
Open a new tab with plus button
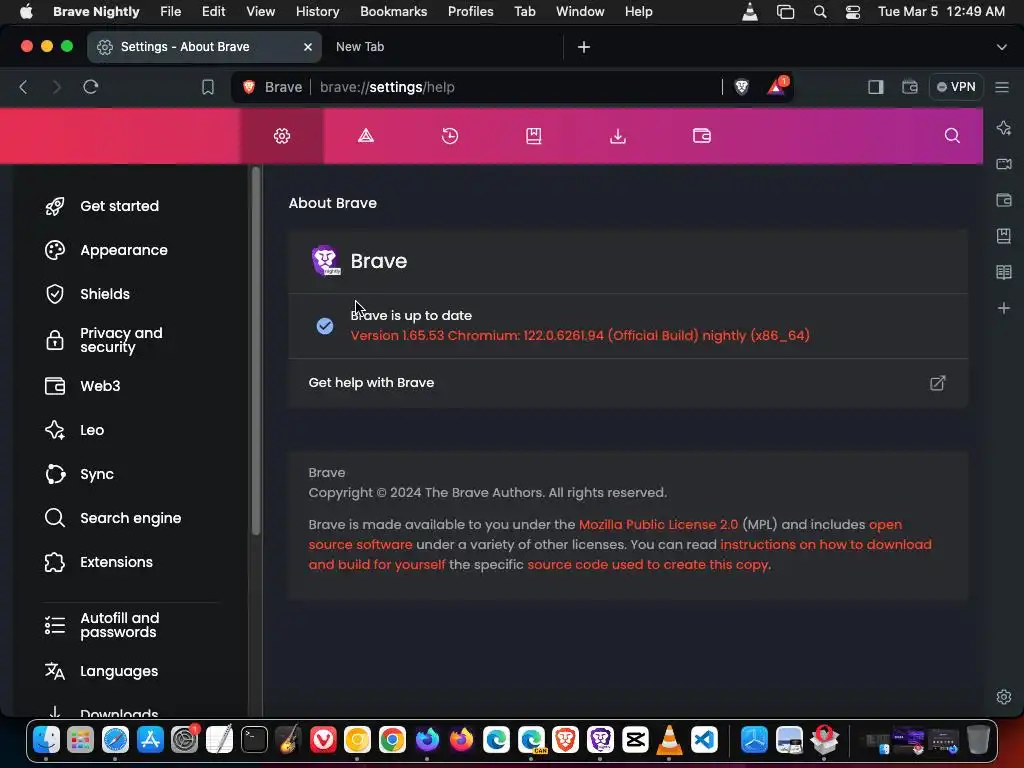tap(584, 47)
